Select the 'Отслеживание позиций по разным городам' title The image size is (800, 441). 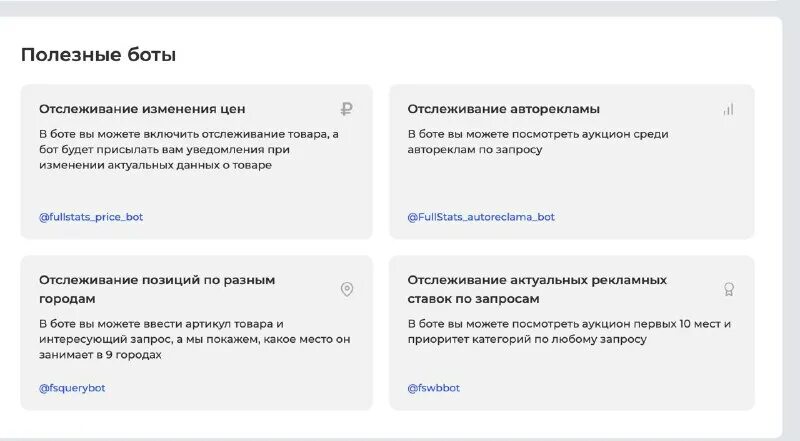(157, 289)
